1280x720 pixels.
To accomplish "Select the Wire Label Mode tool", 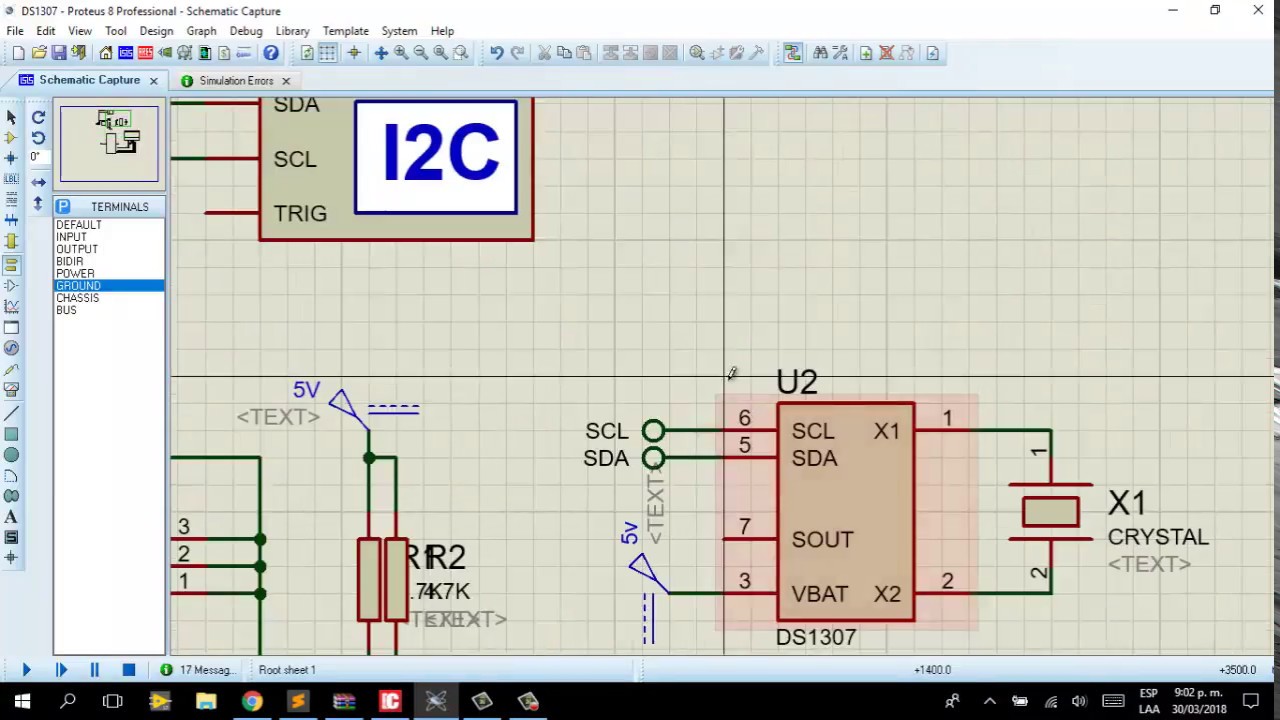I will [11, 179].
